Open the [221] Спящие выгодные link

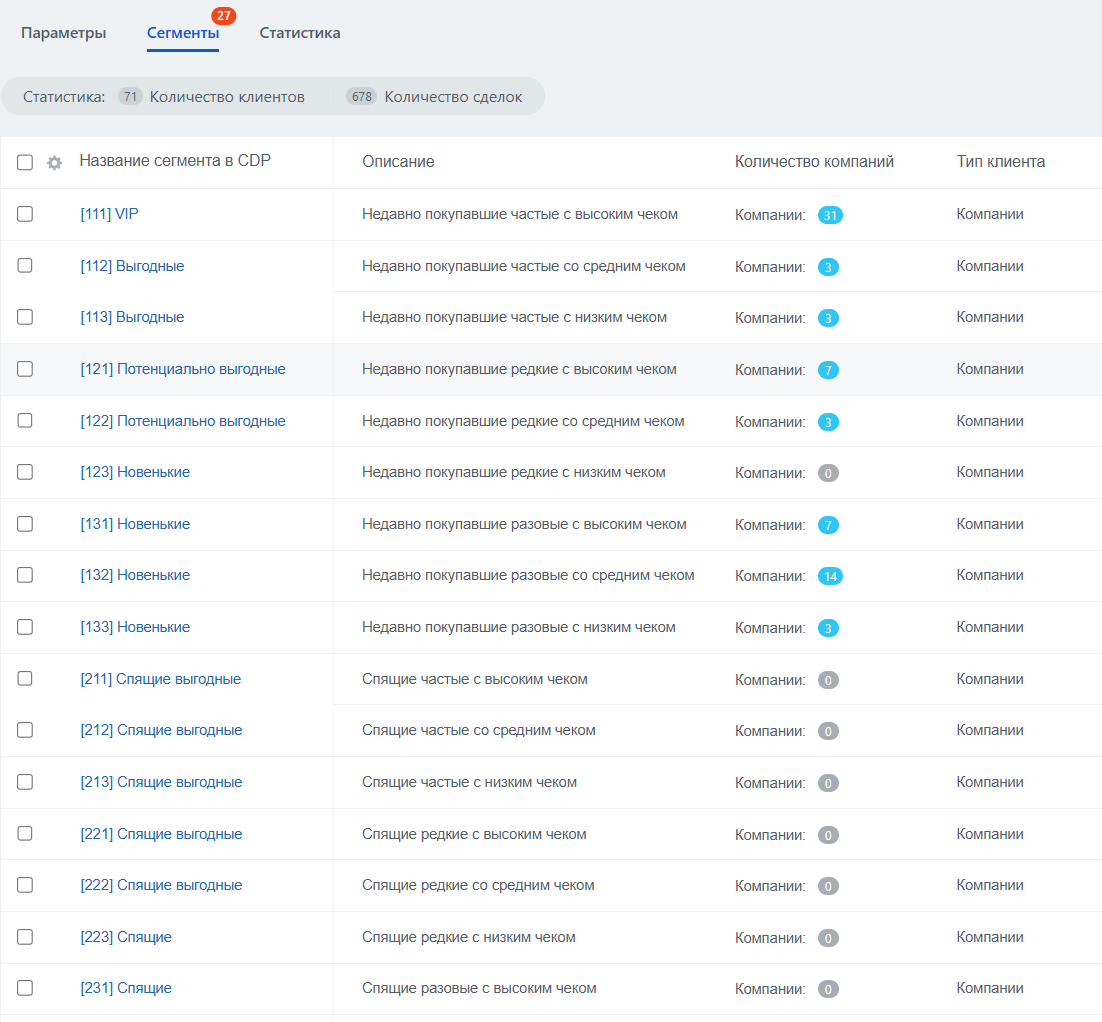pyautogui.click(x=161, y=834)
